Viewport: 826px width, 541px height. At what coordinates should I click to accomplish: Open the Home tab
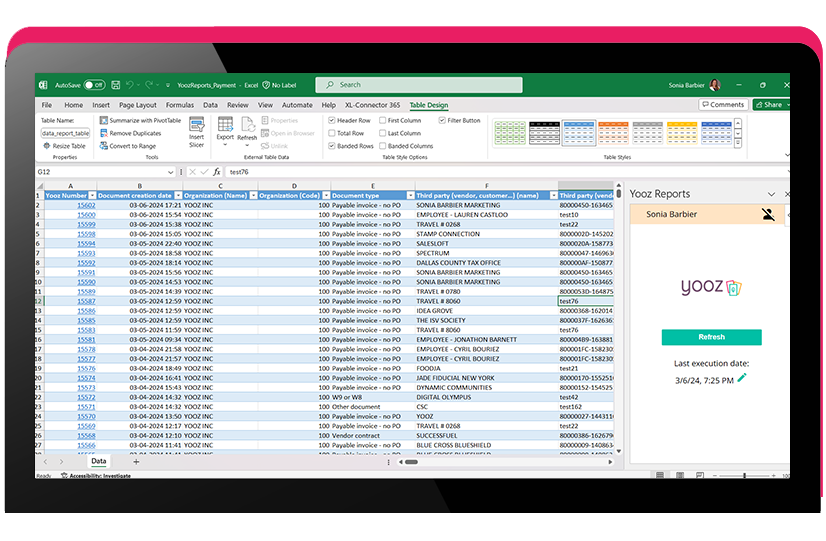pyautogui.click(x=74, y=105)
